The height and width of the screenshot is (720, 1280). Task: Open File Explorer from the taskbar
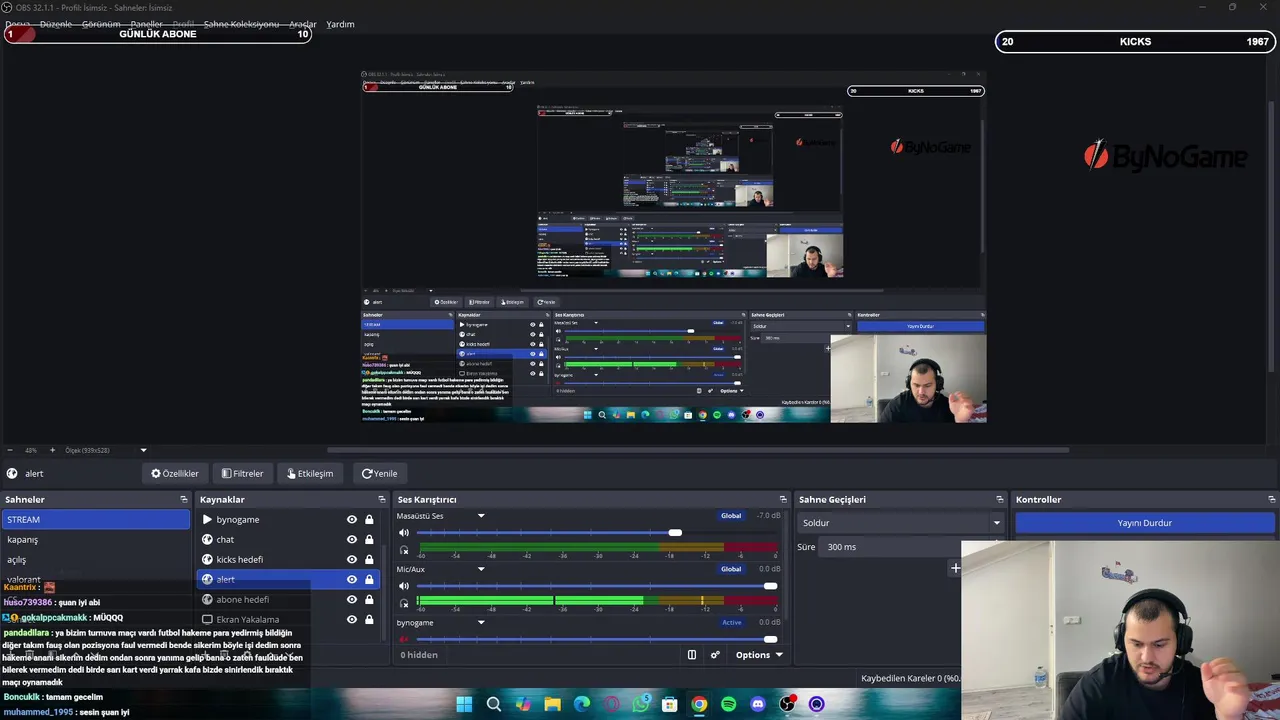(x=552, y=704)
